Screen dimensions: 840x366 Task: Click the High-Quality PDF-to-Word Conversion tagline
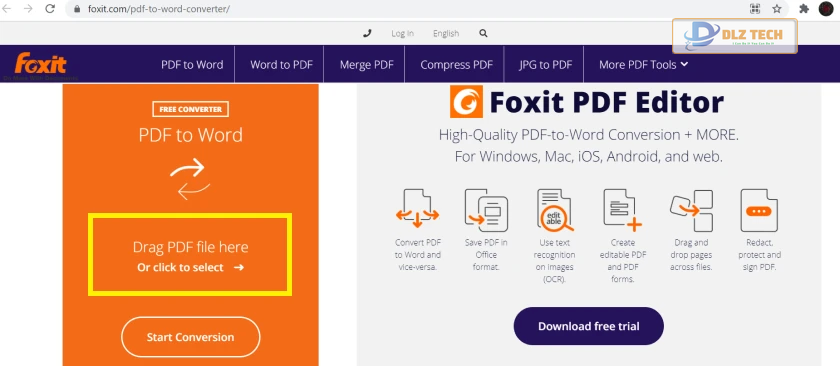(x=589, y=135)
